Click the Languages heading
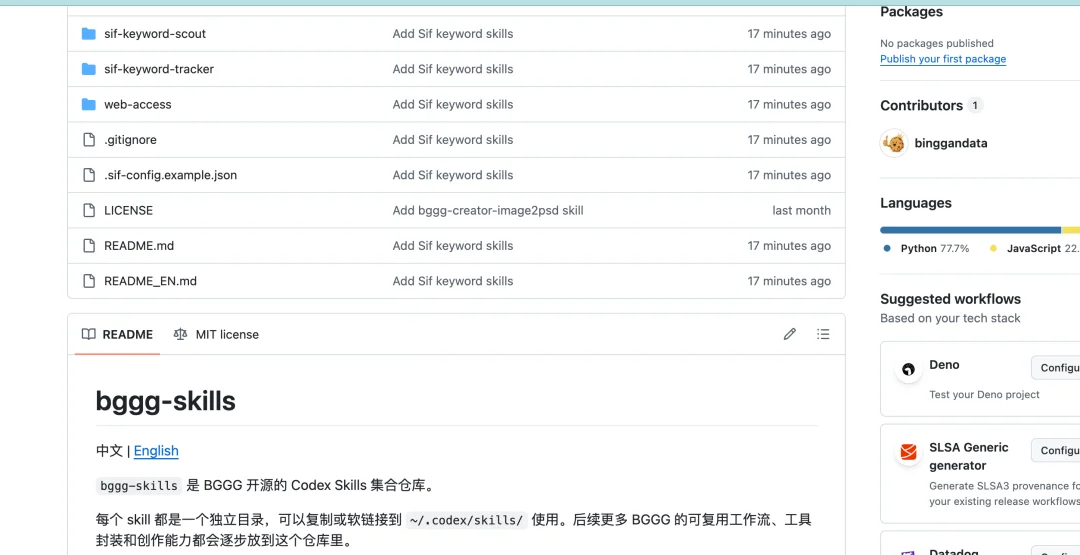 pyautogui.click(x=916, y=203)
